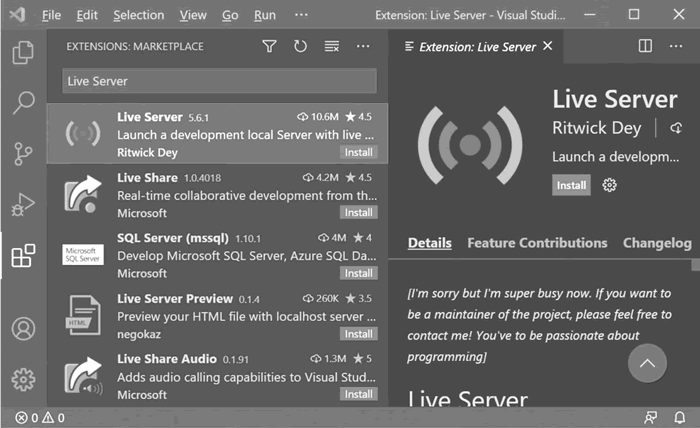Click the Live Server list item icon
The image size is (700, 428).
[x=83, y=133]
